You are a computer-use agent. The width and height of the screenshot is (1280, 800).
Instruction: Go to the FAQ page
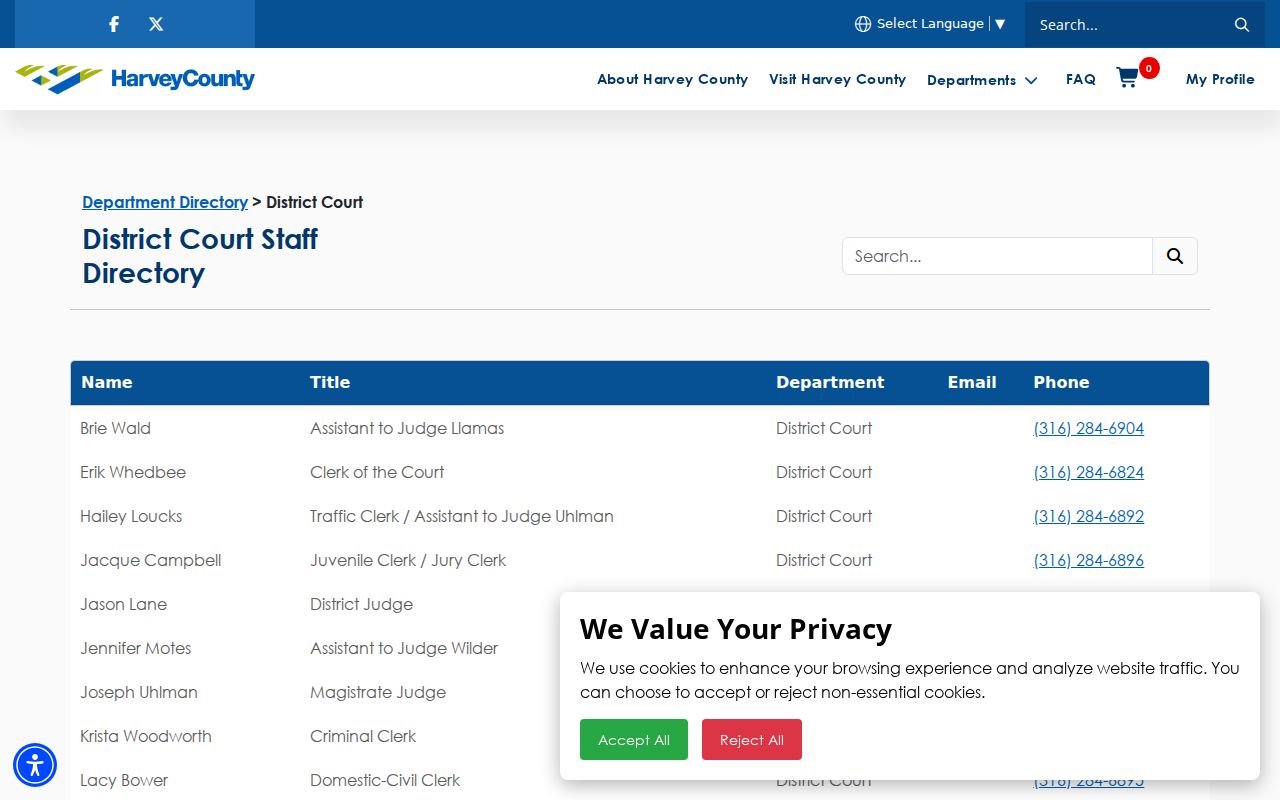1081,79
